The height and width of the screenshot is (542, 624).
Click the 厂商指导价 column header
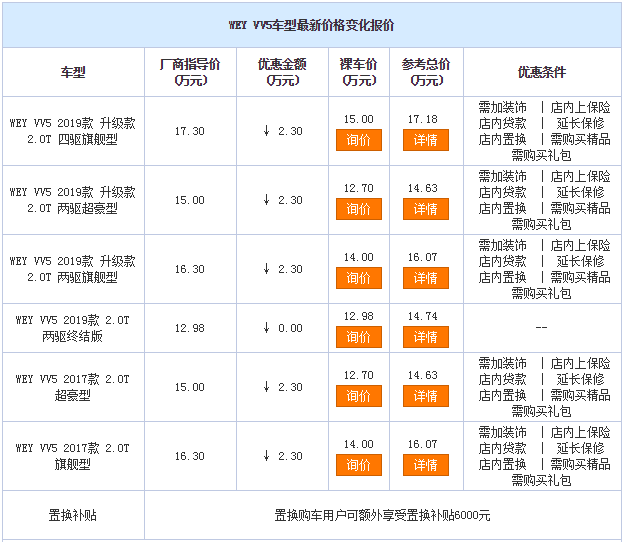(190, 72)
